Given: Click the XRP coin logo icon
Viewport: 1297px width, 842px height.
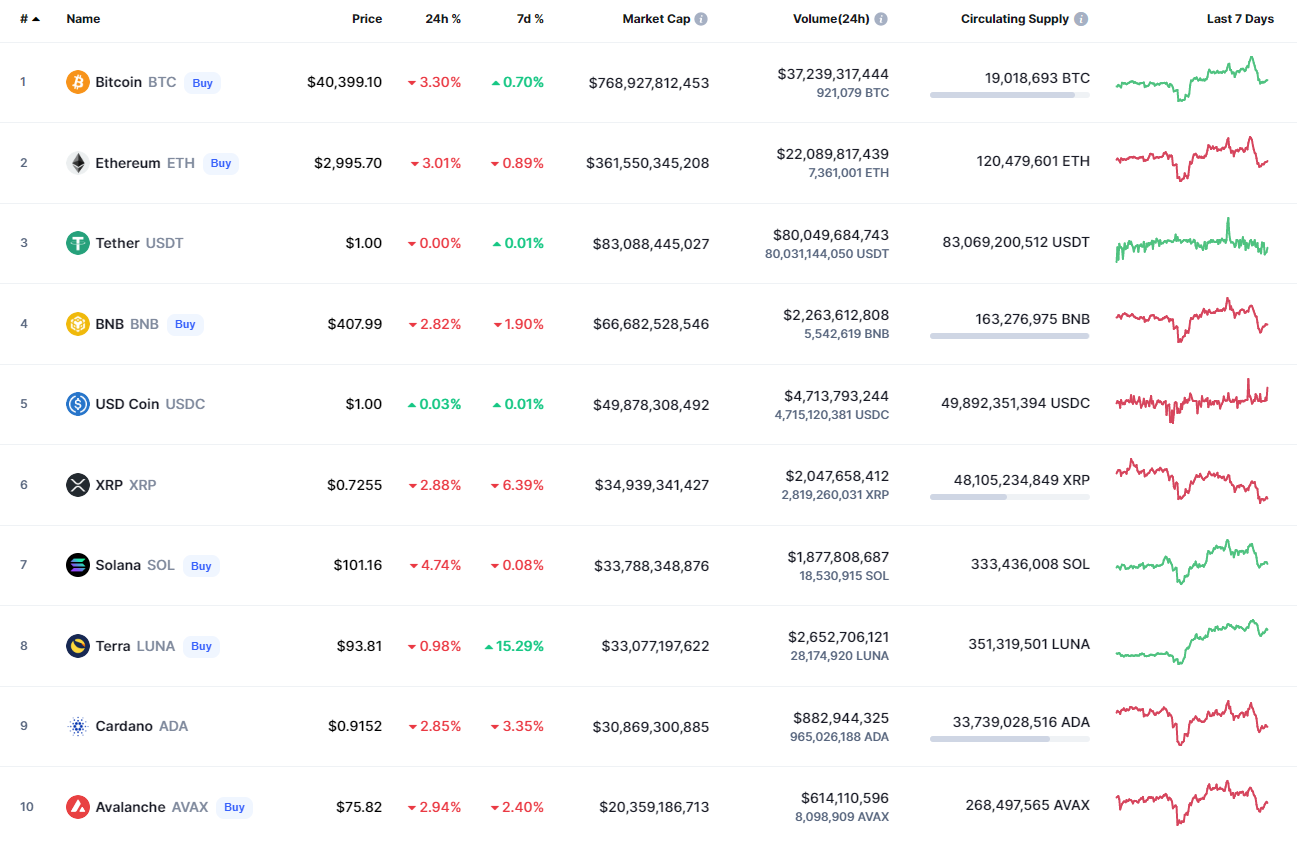Looking at the screenshot, I should [x=78, y=485].
